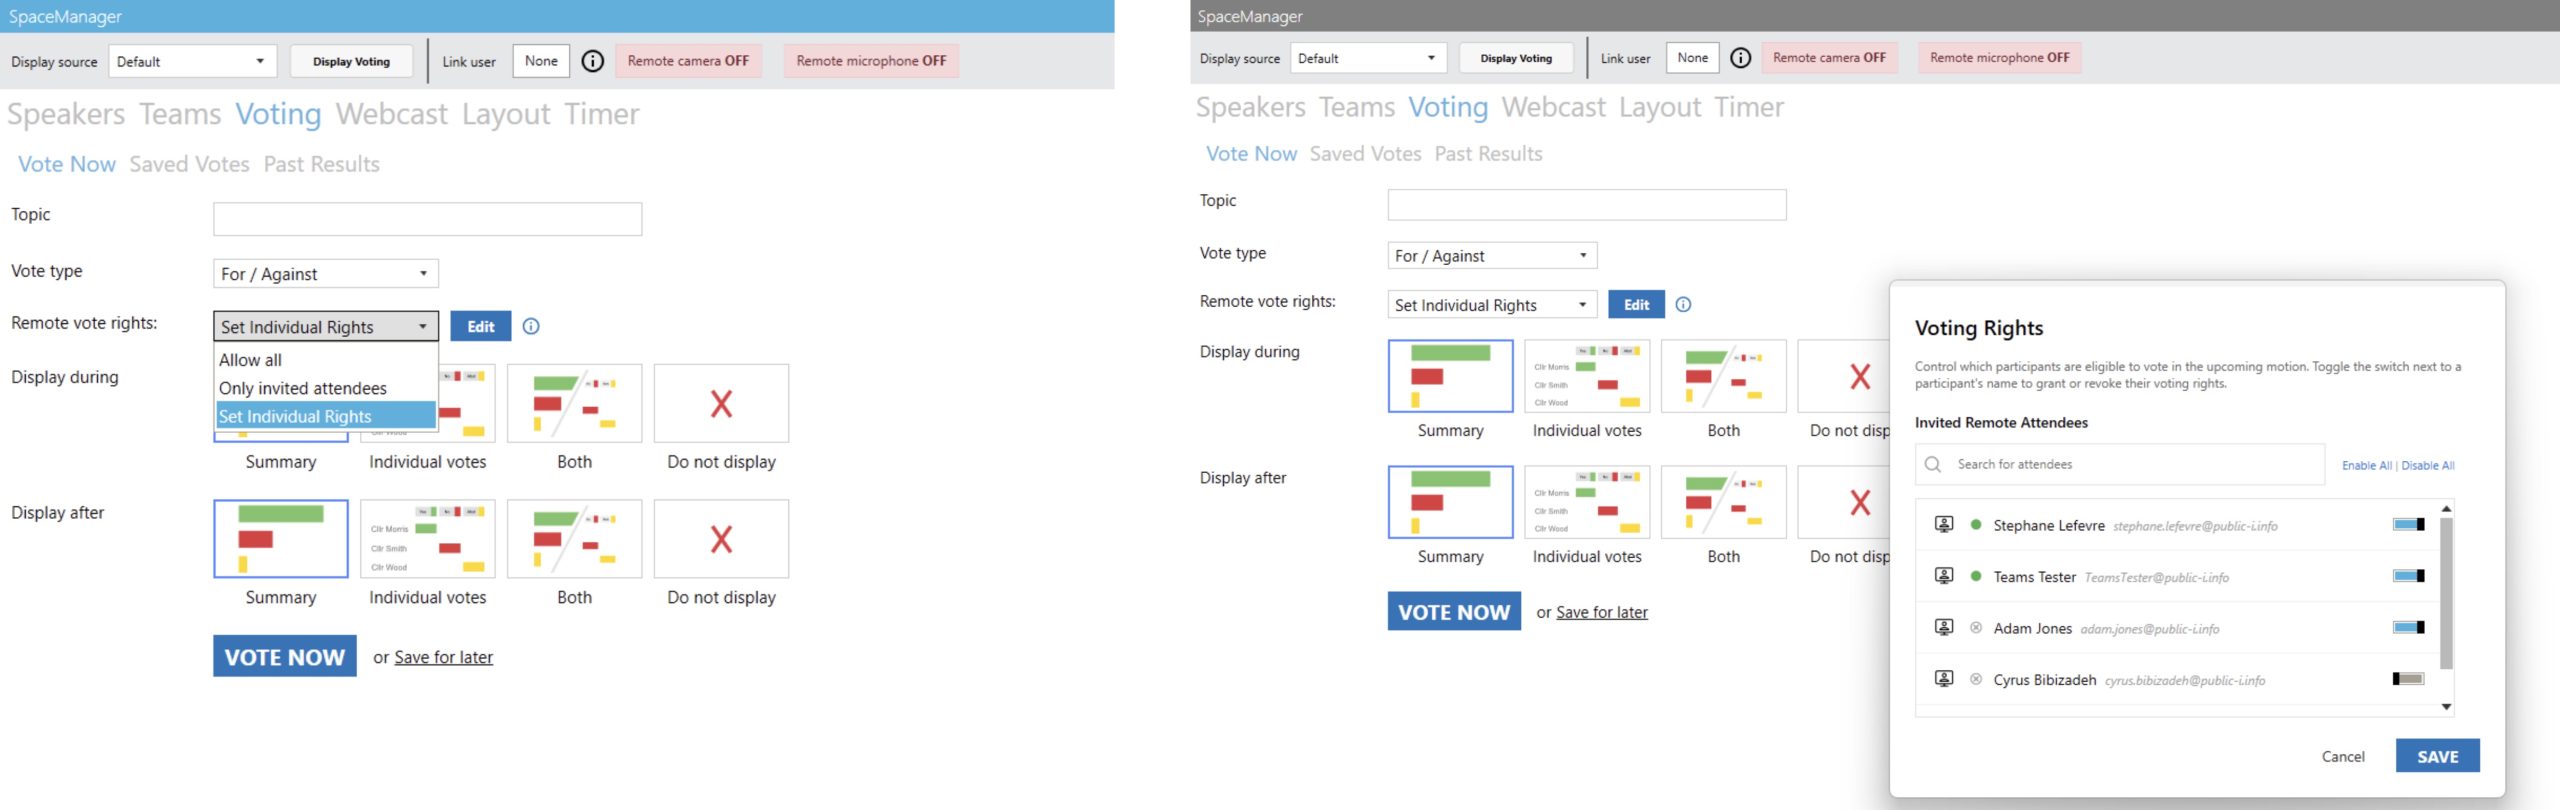Click None Link user box in left window
The image size is (2560, 810).
click(541, 61)
